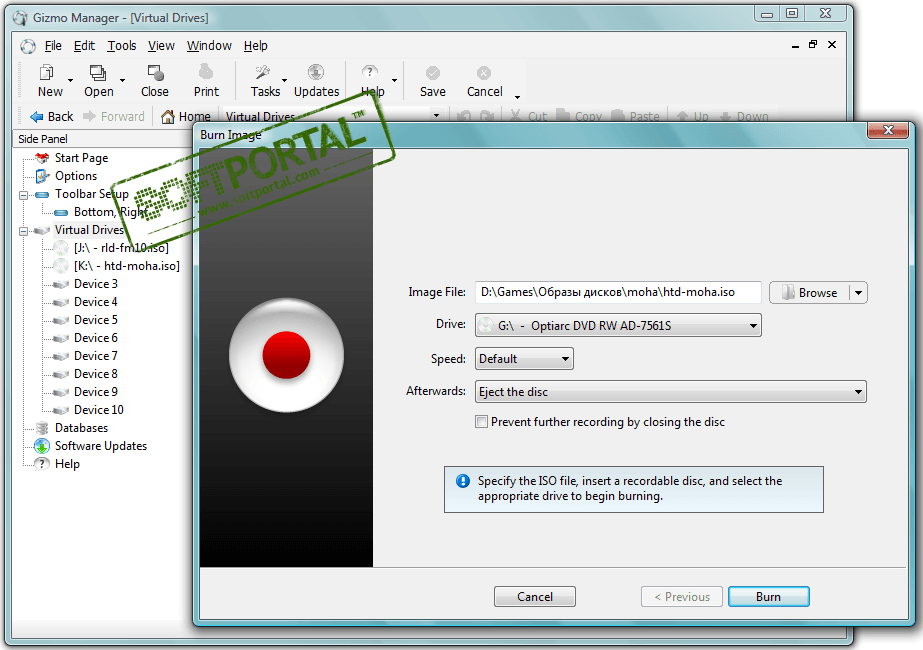This screenshot has width=923, height=650.
Task: Click the Close toolbar icon
Action: [155, 73]
